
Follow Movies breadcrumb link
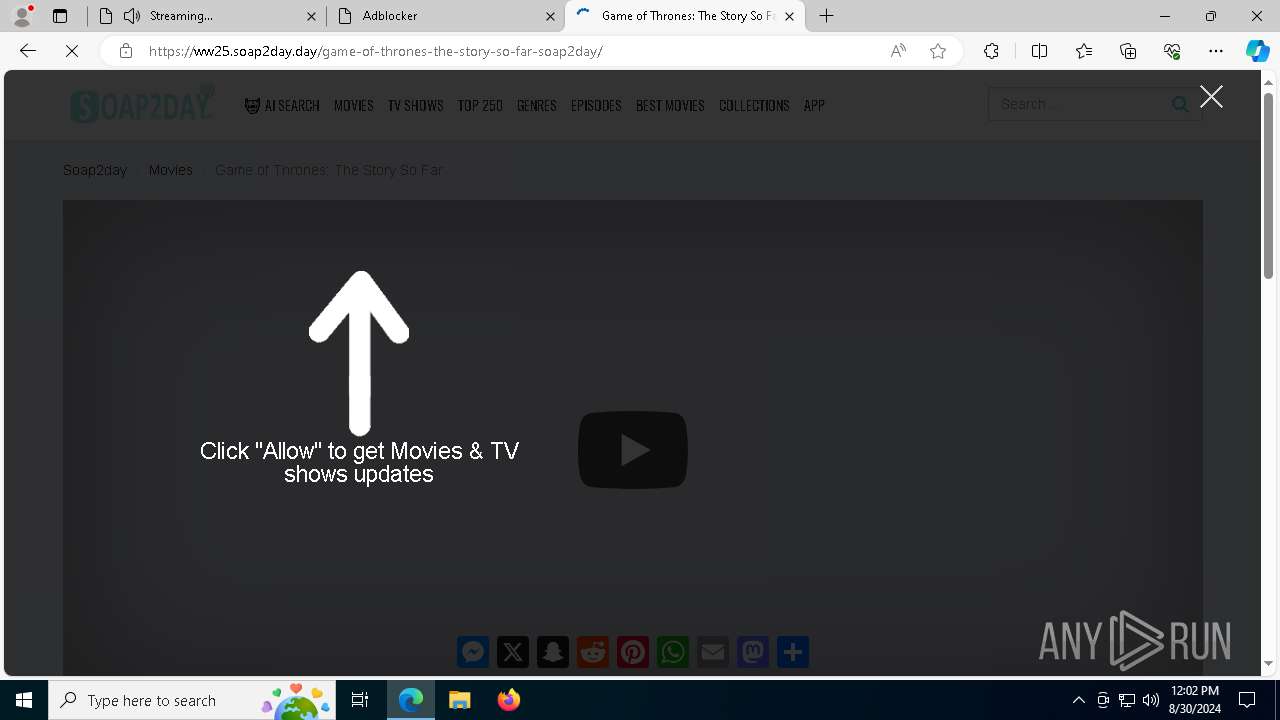171,170
